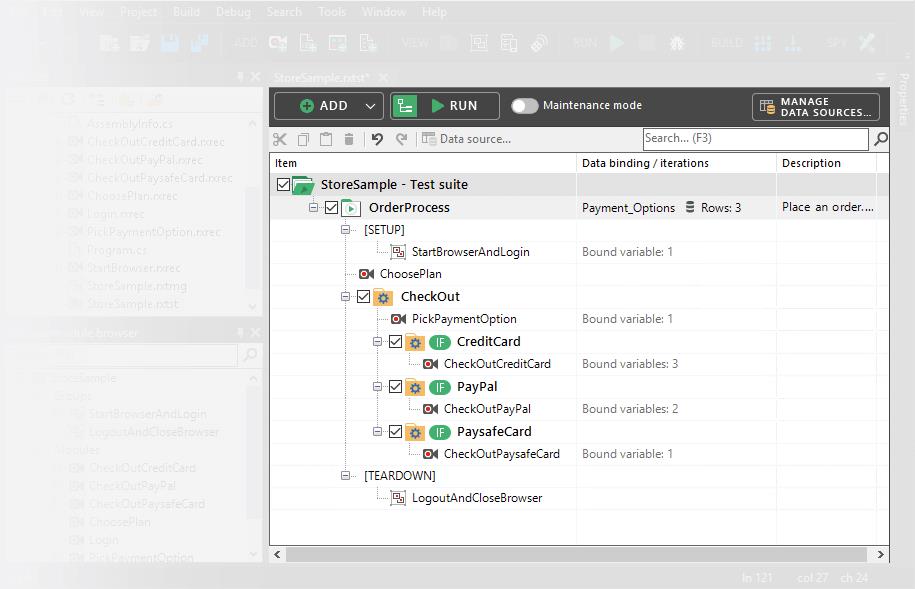915x589 pixels.
Task: Click the green test-sequence view icon beside RUN
Action: pos(404,106)
